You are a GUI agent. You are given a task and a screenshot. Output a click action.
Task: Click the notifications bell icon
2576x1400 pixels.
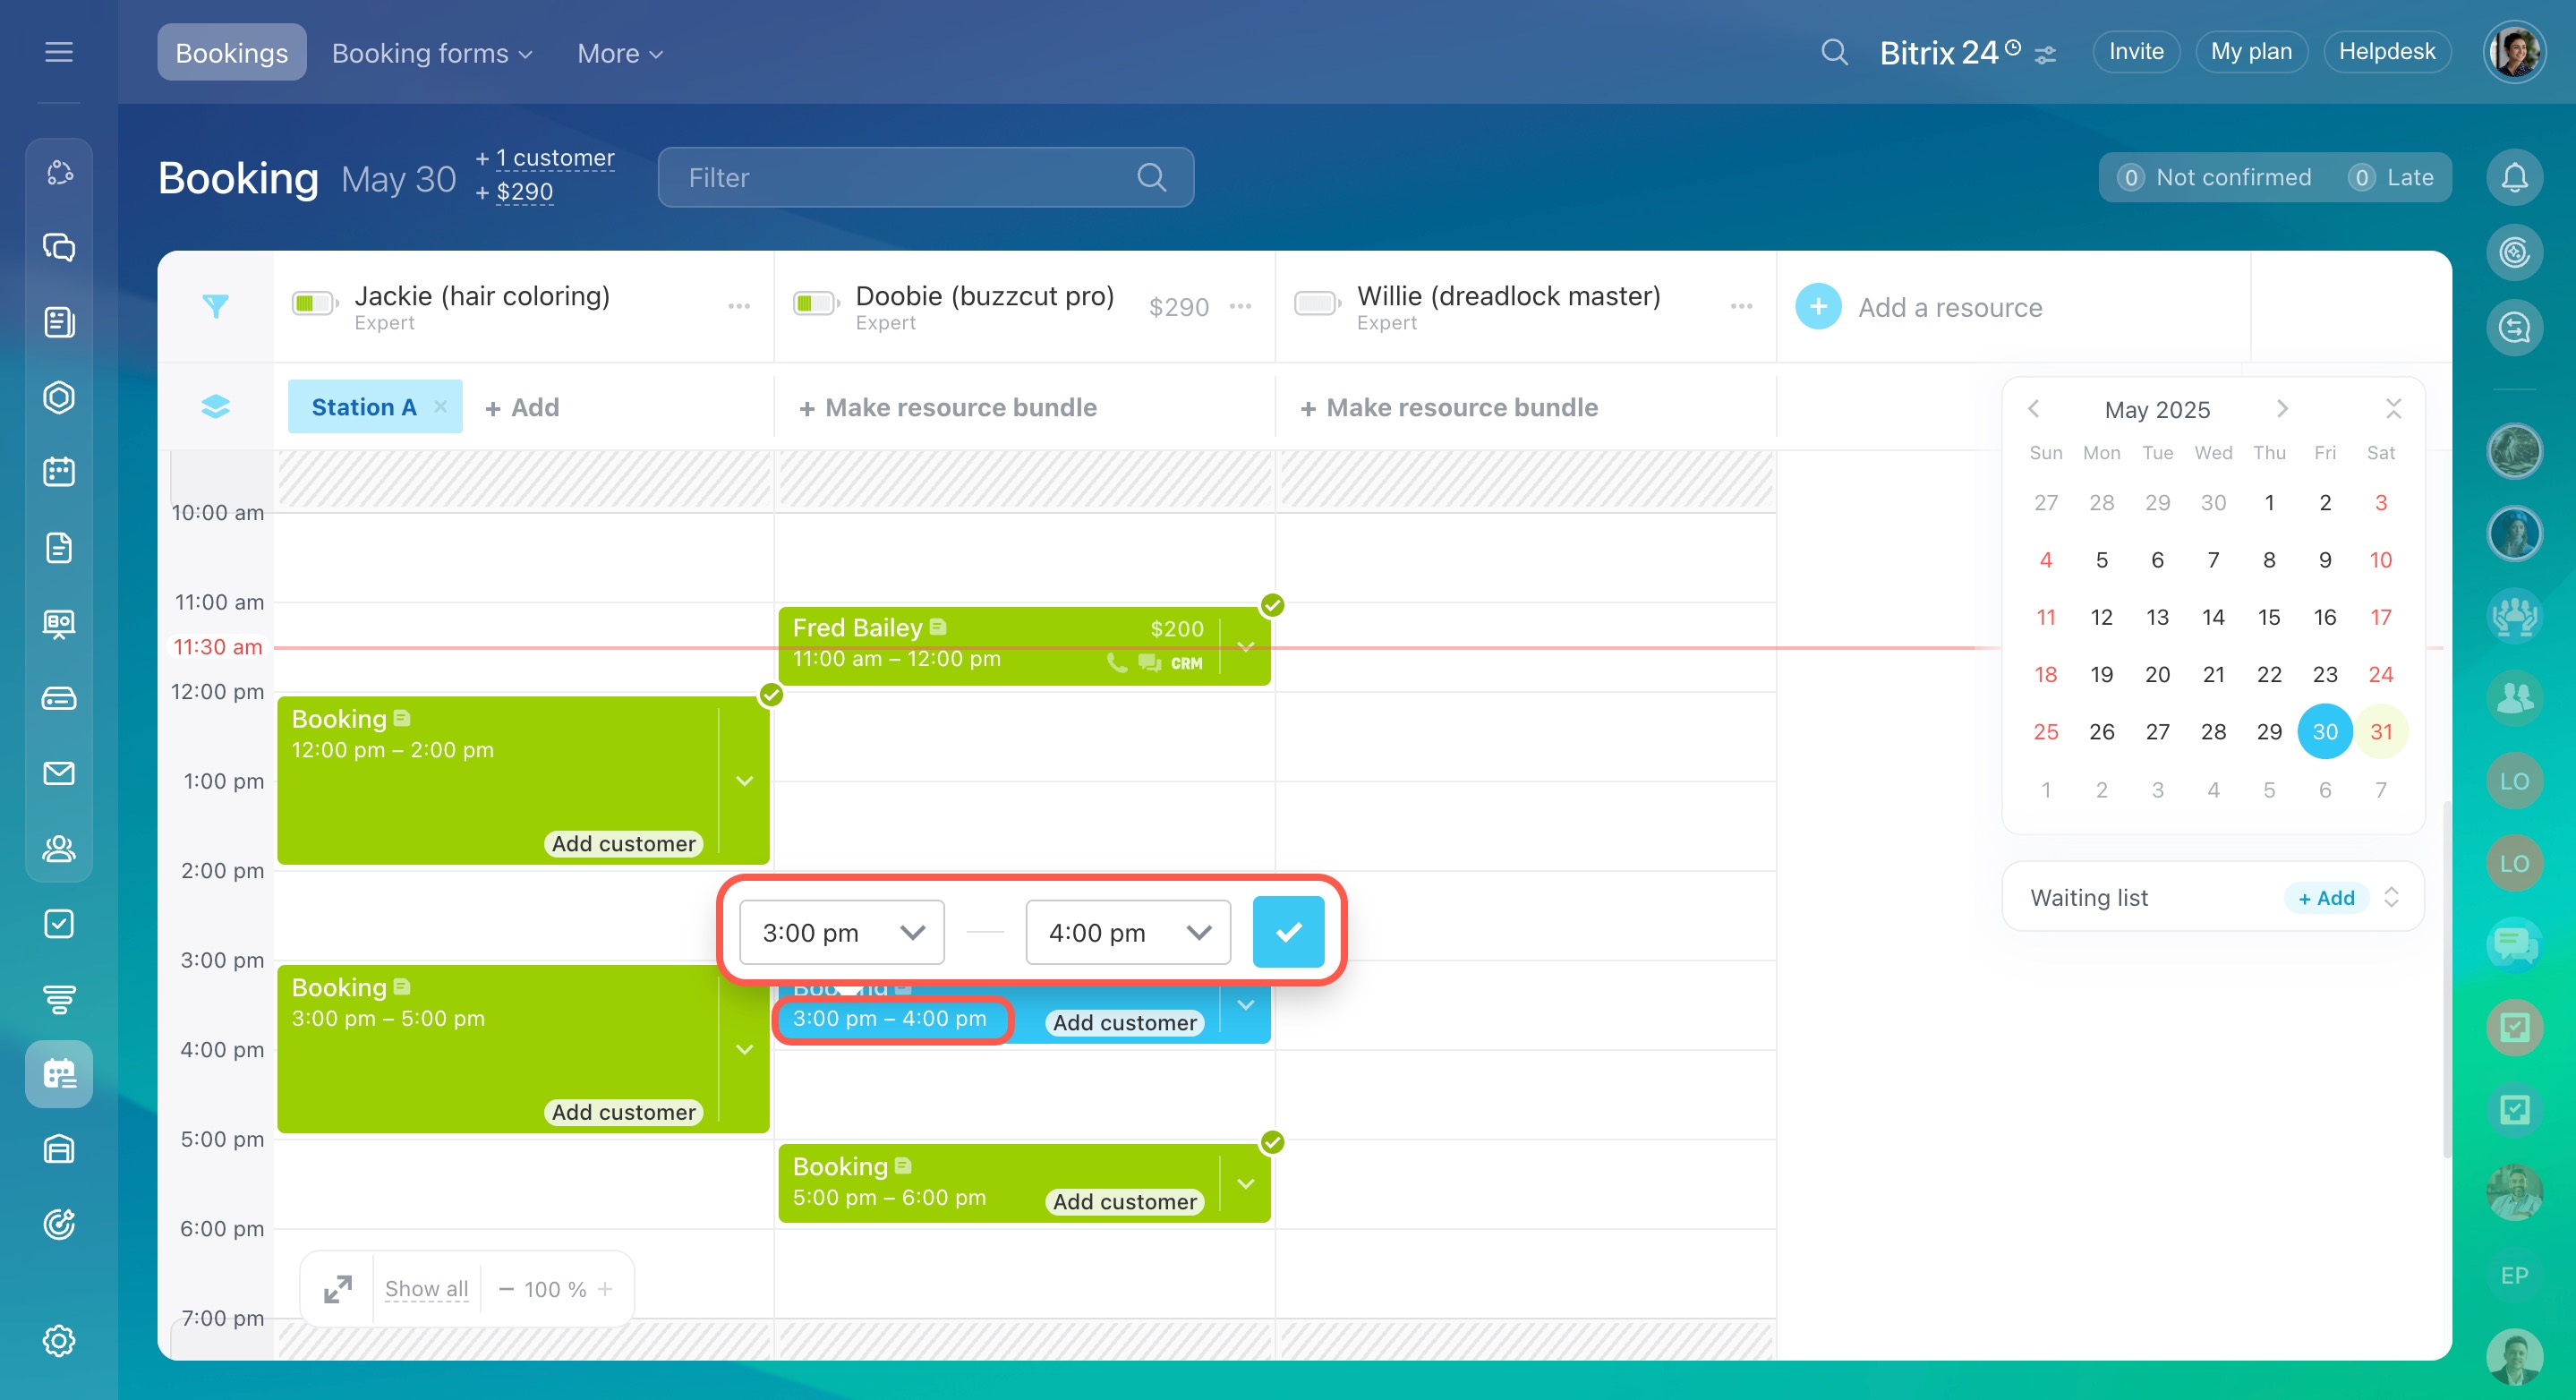(x=2514, y=178)
